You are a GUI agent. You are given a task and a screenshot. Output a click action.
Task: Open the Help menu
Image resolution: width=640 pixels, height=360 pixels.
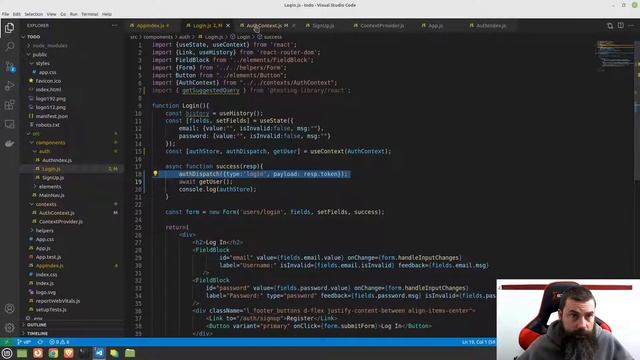(107, 14)
